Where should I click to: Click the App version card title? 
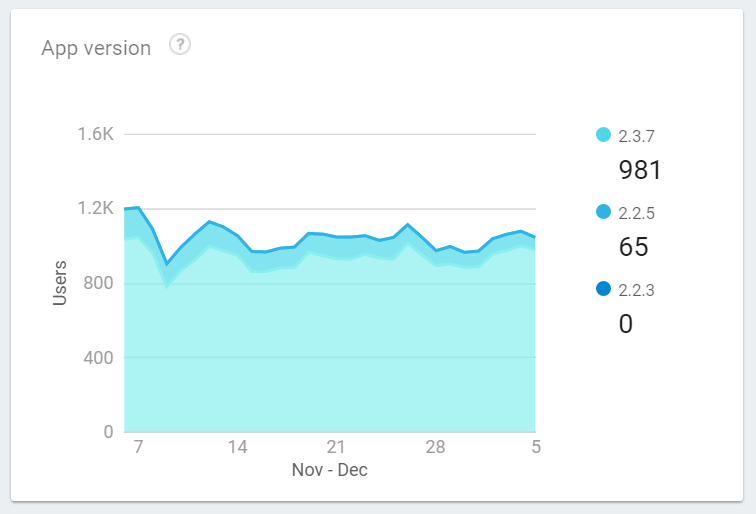click(x=96, y=48)
